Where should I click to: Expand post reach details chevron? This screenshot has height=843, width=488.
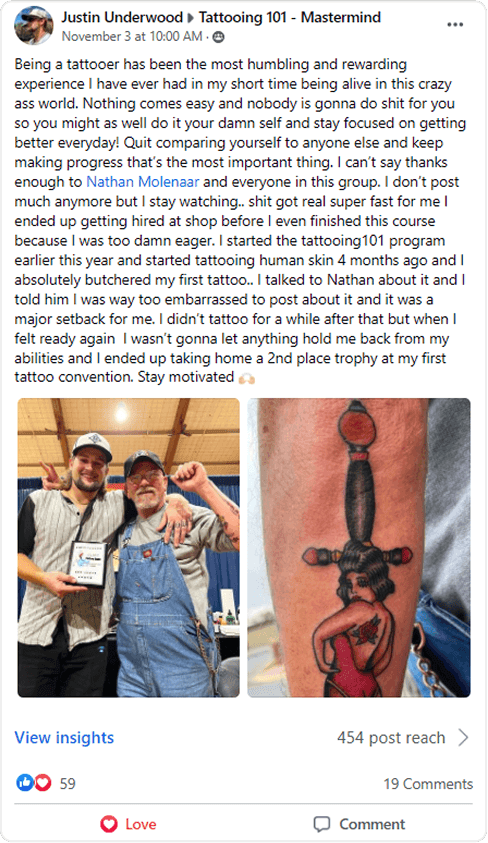click(x=463, y=738)
